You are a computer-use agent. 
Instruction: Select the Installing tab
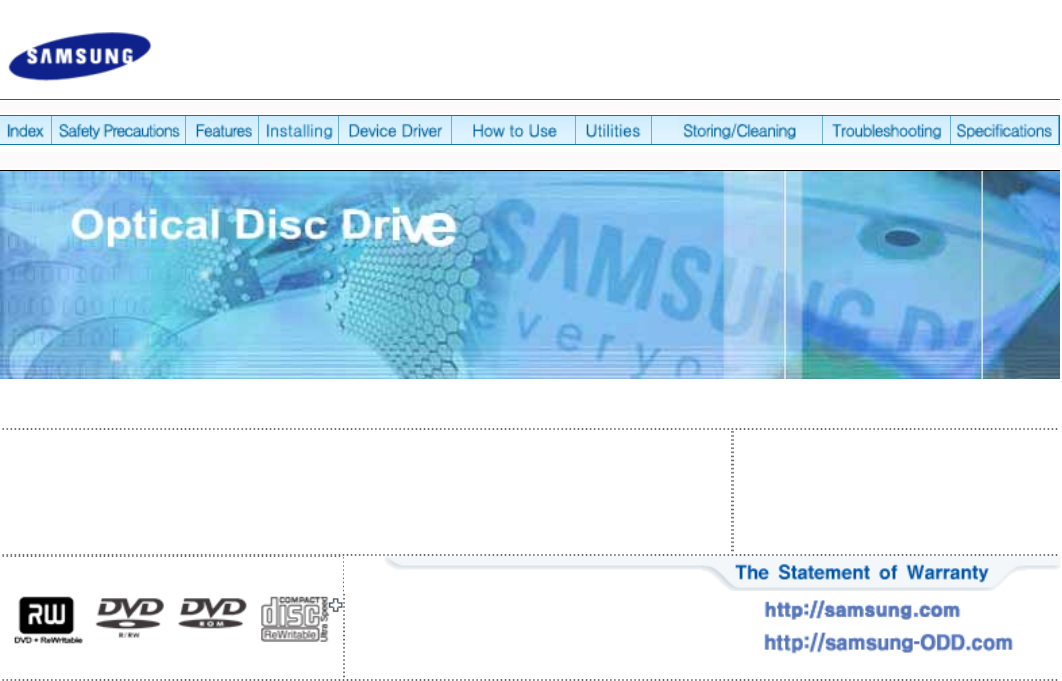coord(299,131)
